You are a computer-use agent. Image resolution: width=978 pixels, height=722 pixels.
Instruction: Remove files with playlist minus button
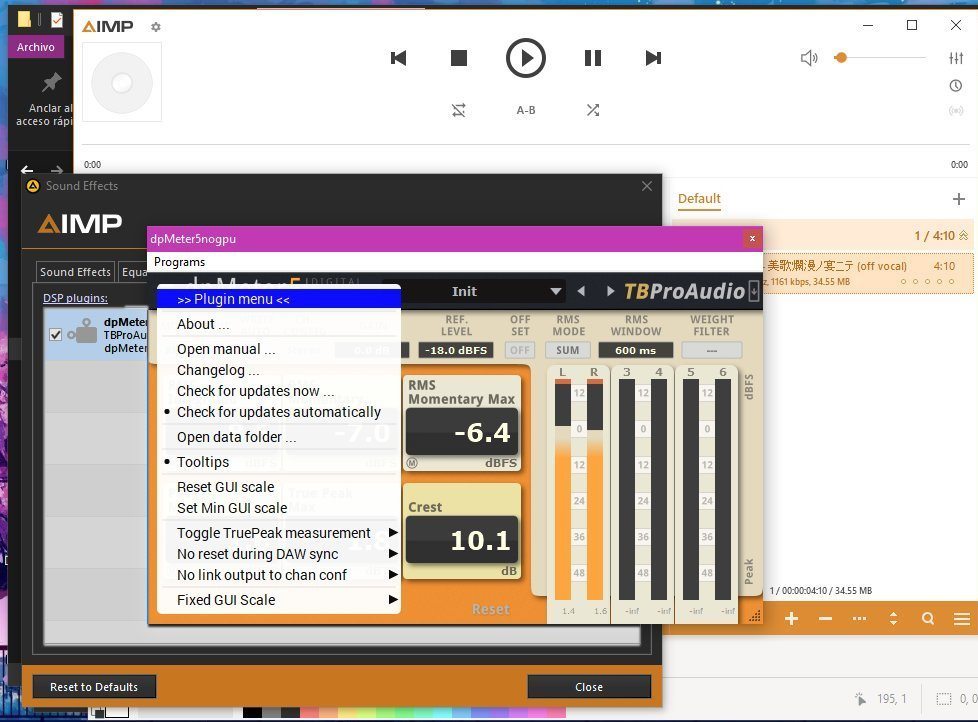(825, 619)
